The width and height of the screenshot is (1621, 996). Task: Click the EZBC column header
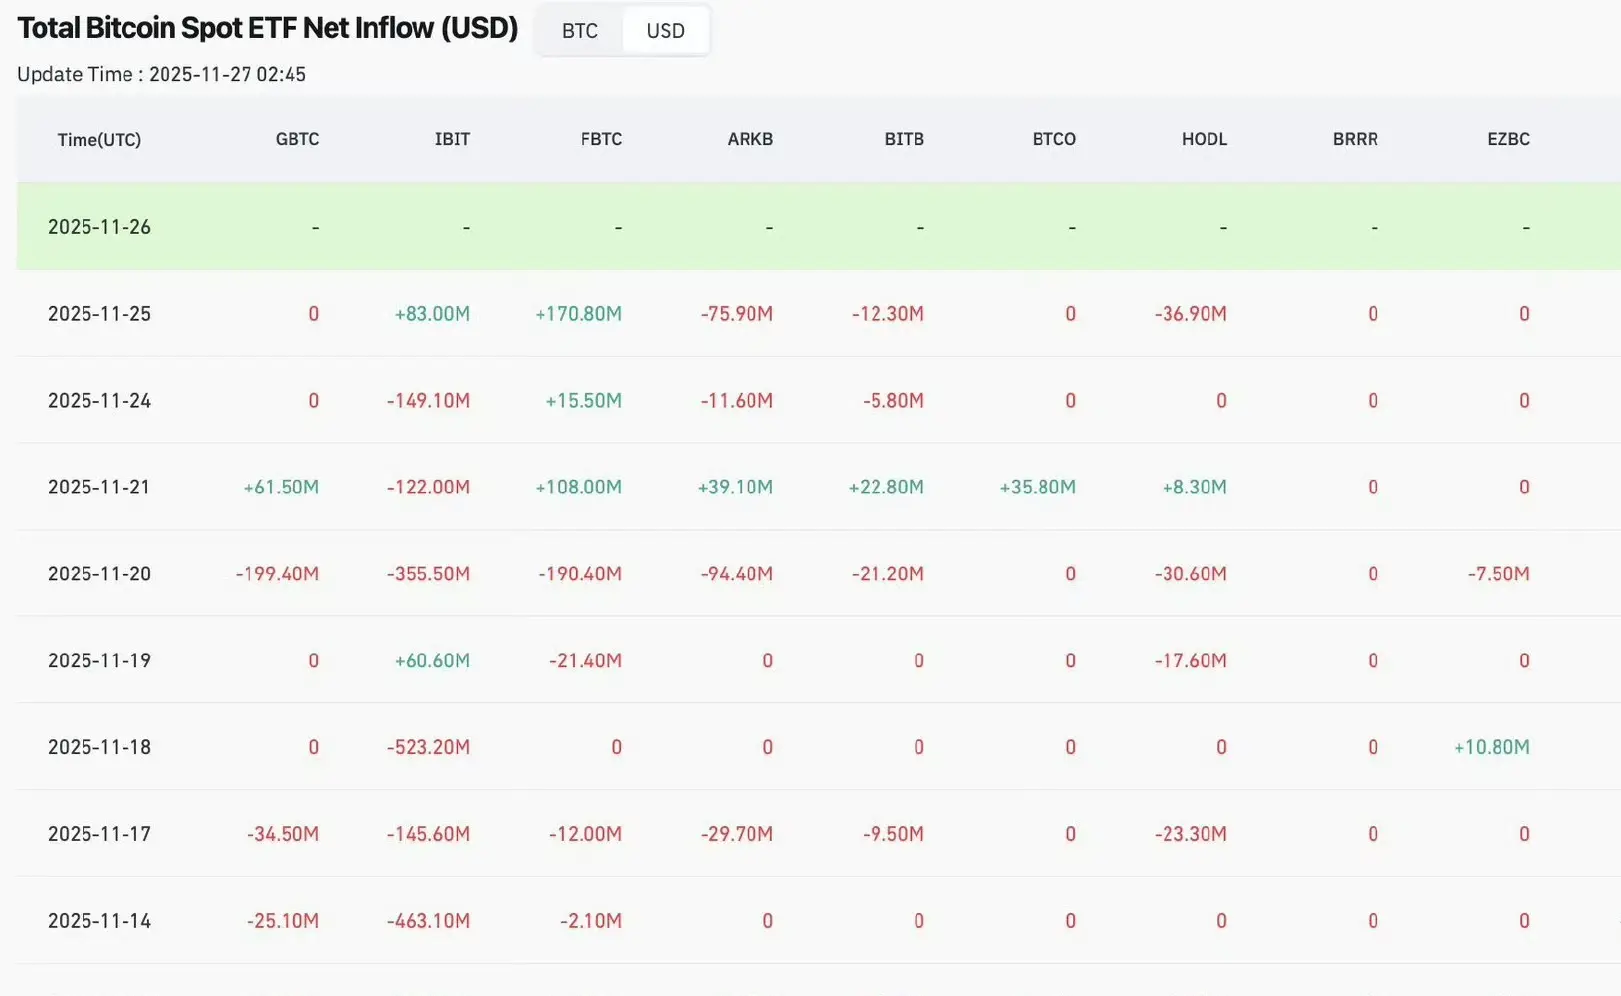pyautogui.click(x=1508, y=139)
